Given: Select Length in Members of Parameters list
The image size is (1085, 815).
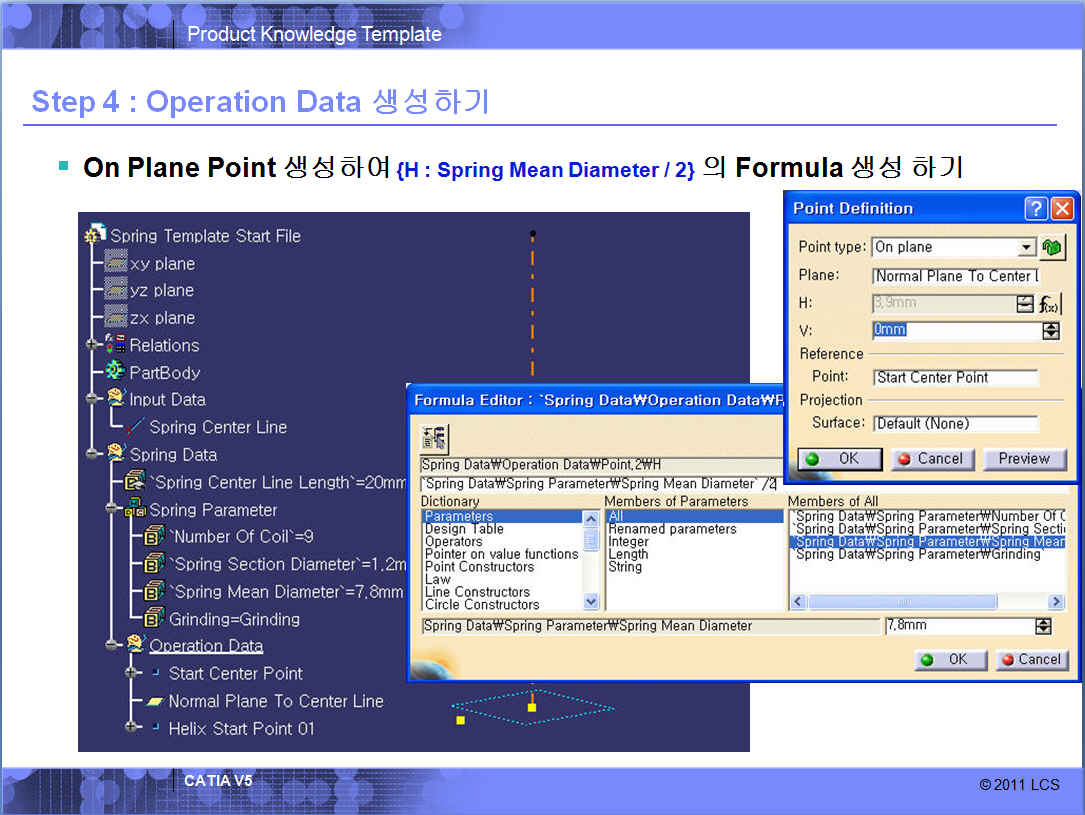Looking at the screenshot, I should point(628,554).
